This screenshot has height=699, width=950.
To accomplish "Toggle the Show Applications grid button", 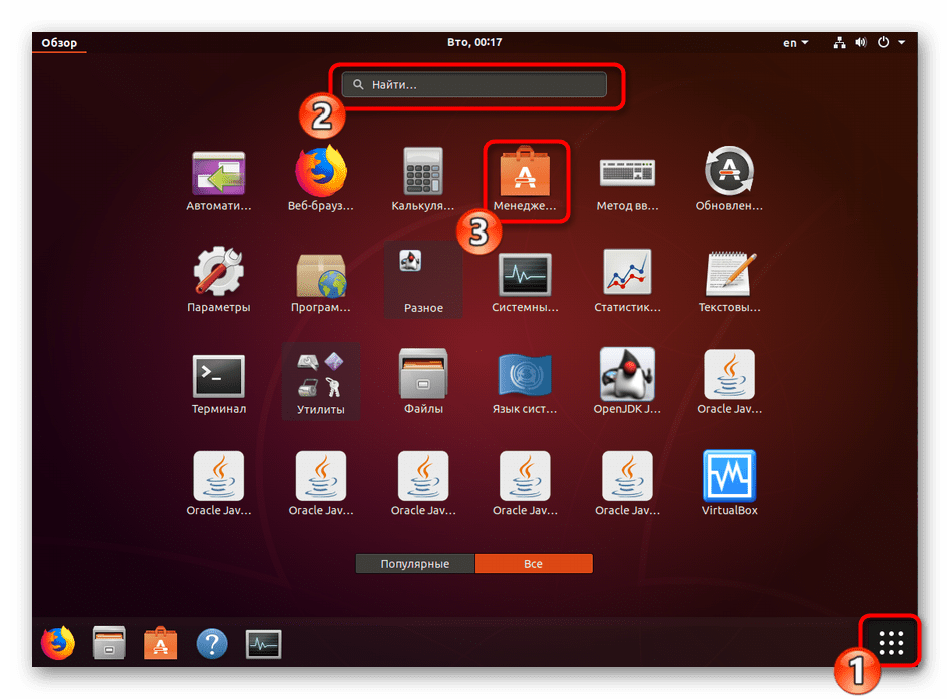I will coord(890,643).
